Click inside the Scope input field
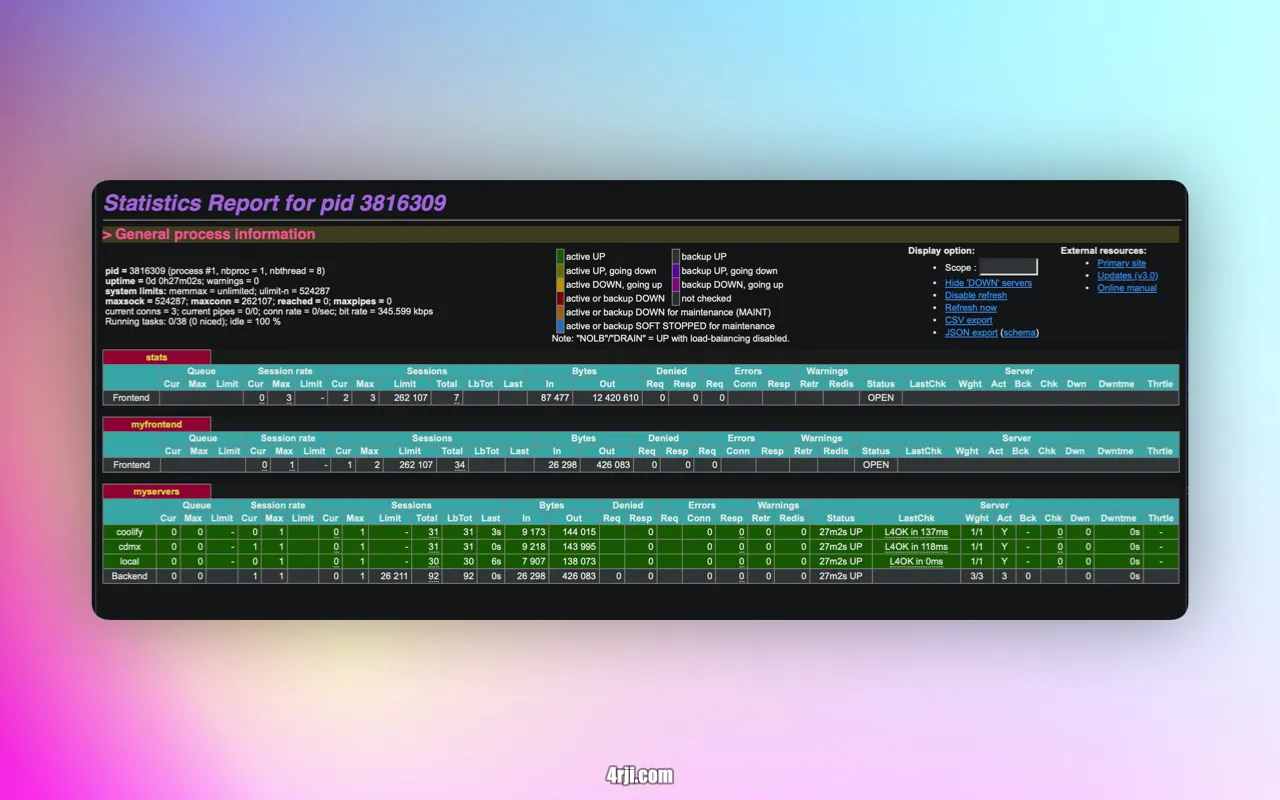This screenshot has height=800, width=1280. [x=1009, y=267]
